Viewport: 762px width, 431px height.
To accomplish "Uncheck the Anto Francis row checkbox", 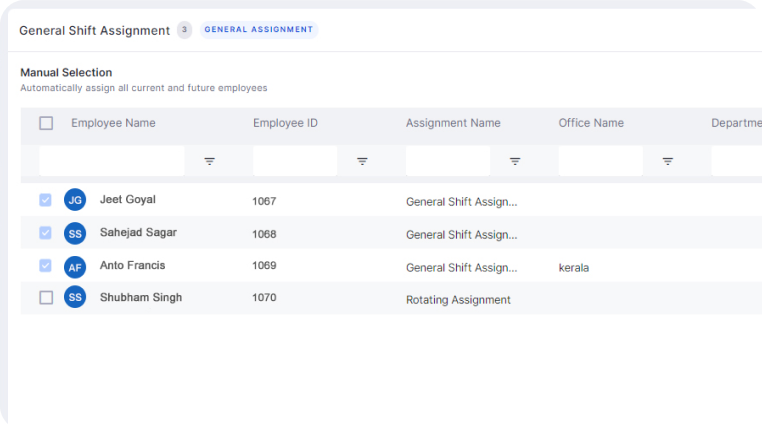I will point(45,265).
